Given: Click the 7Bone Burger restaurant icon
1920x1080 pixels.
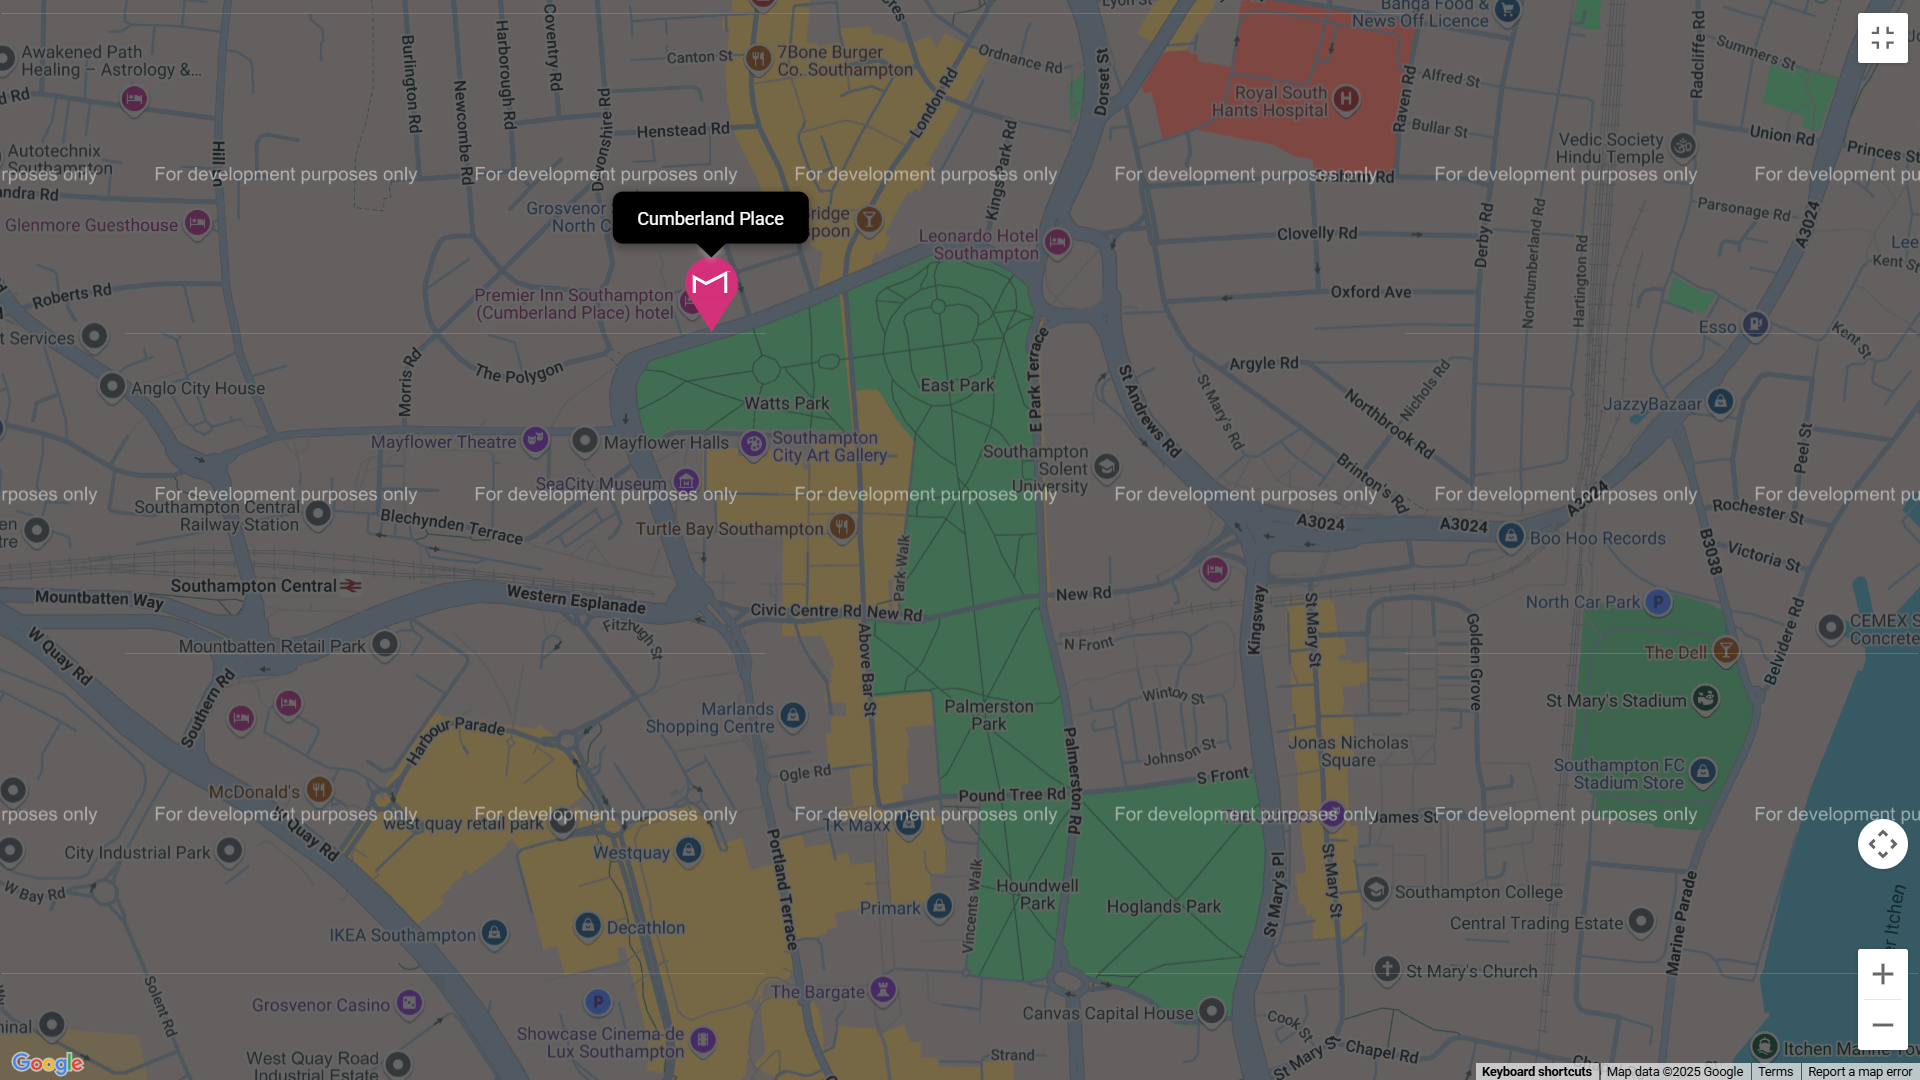Looking at the screenshot, I should pyautogui.click(x=758, y=58).
